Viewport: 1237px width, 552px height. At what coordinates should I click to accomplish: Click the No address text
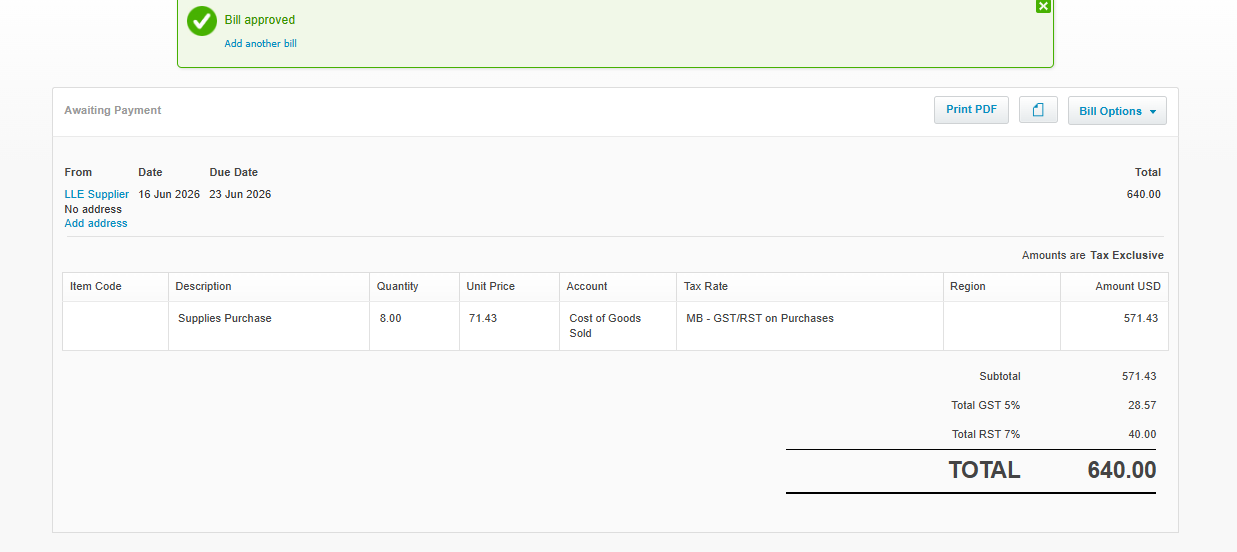pos(93,209)
